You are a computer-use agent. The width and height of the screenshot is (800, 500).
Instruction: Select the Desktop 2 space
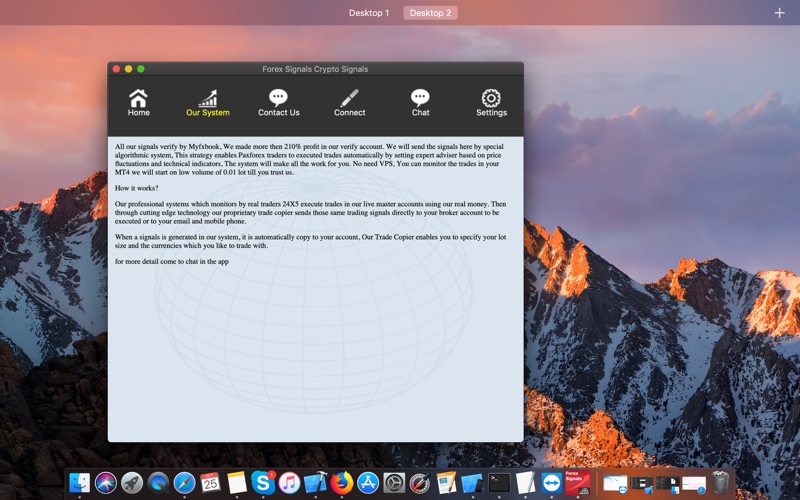[430, 13]
